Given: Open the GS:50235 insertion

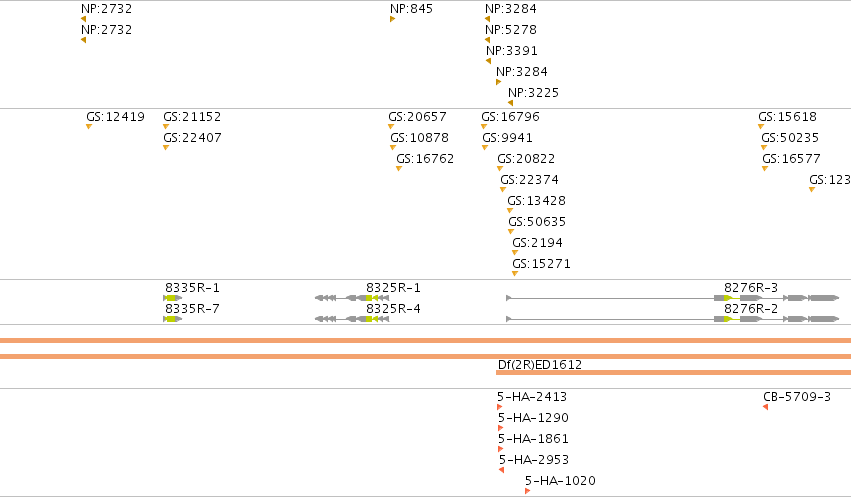Looking at the screenshot, I should 764,148.
